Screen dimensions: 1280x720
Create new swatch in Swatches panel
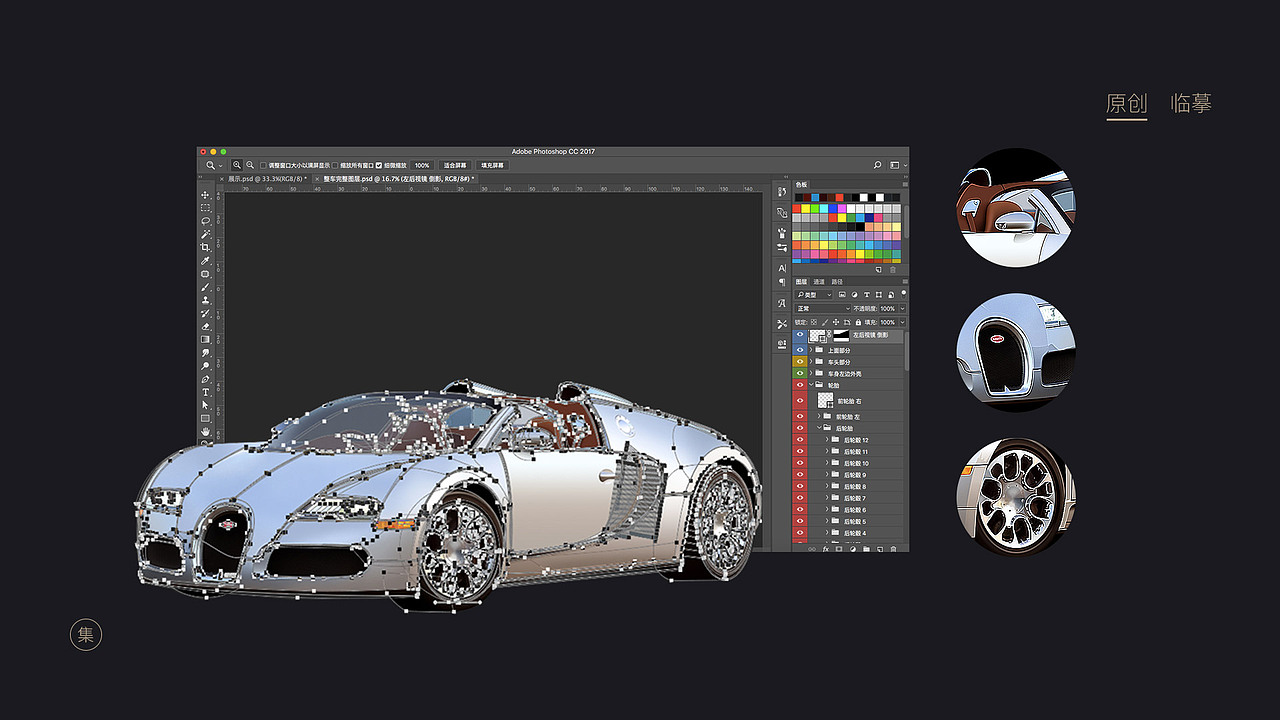[x=879, y=270]
